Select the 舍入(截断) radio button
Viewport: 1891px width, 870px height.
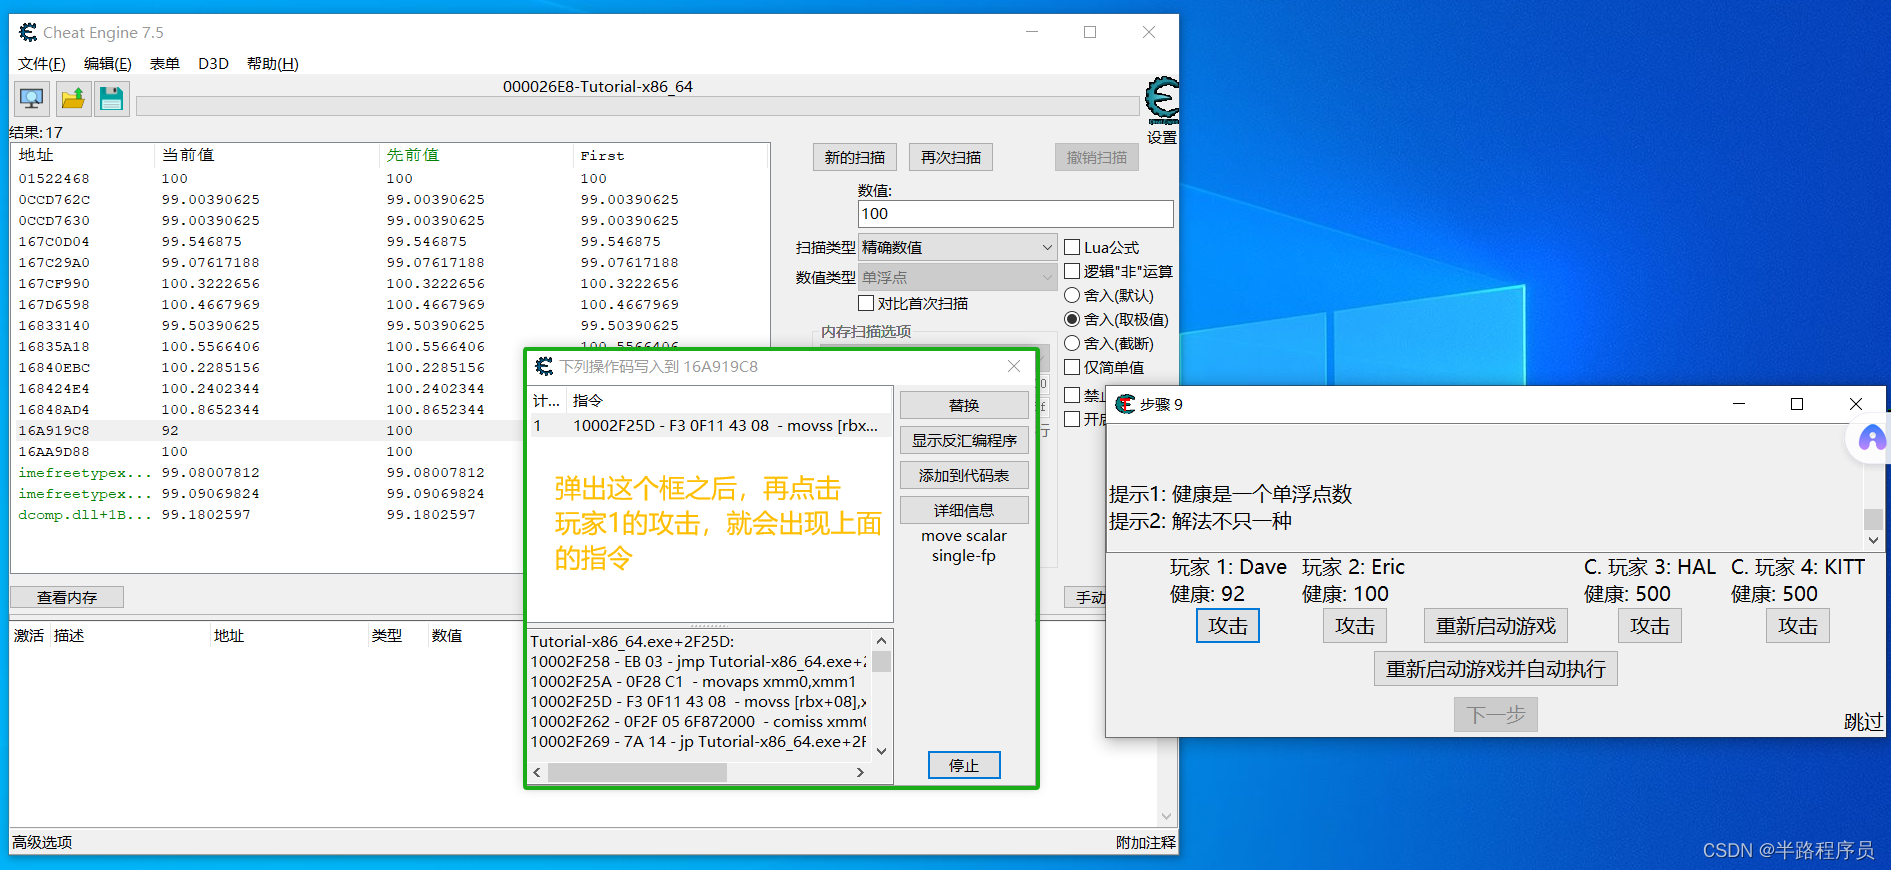[1072, 343]
